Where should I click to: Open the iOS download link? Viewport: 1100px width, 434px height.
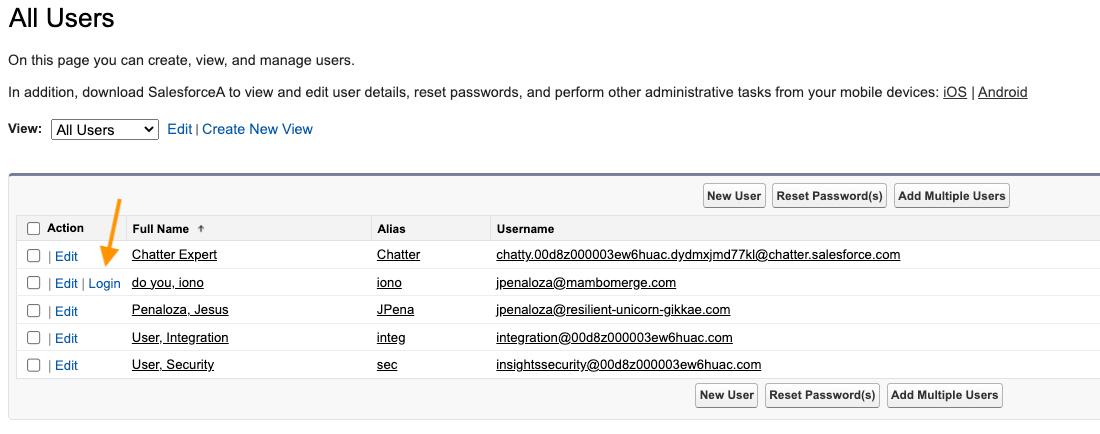pos(954,92)
